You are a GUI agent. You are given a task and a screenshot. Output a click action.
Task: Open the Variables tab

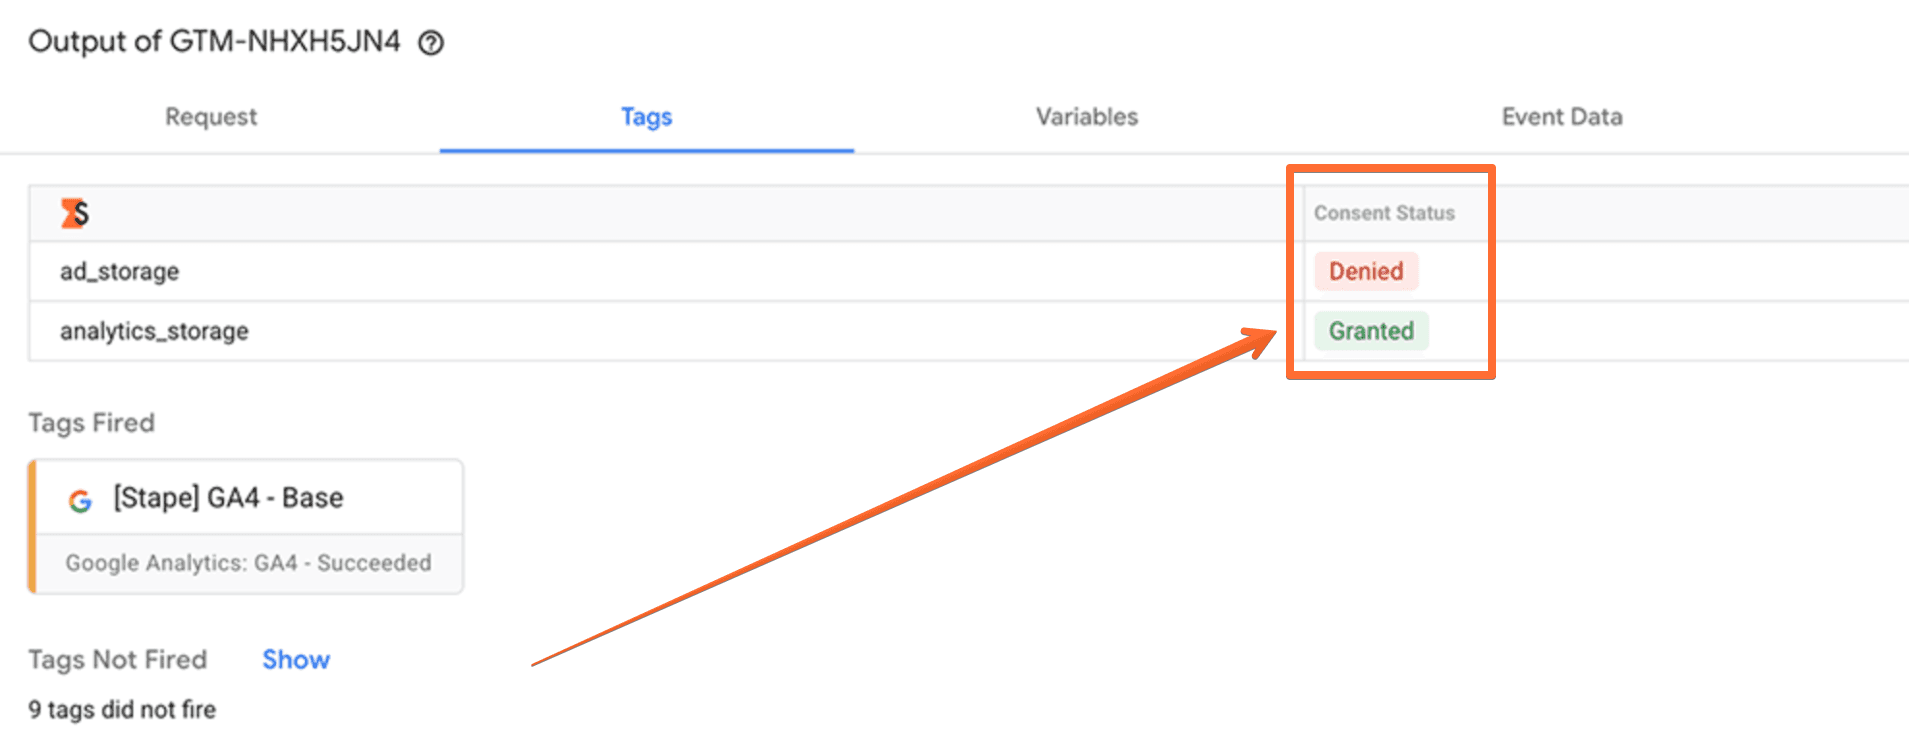(x=1086, y=117)
